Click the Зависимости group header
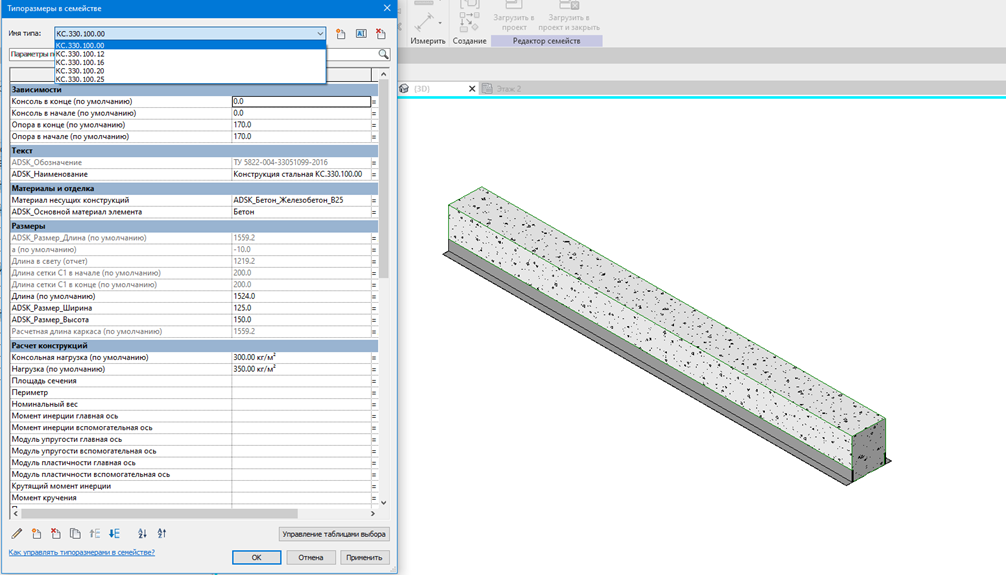The width and height of the screenshot is (1006, 575). click(194, 90)
